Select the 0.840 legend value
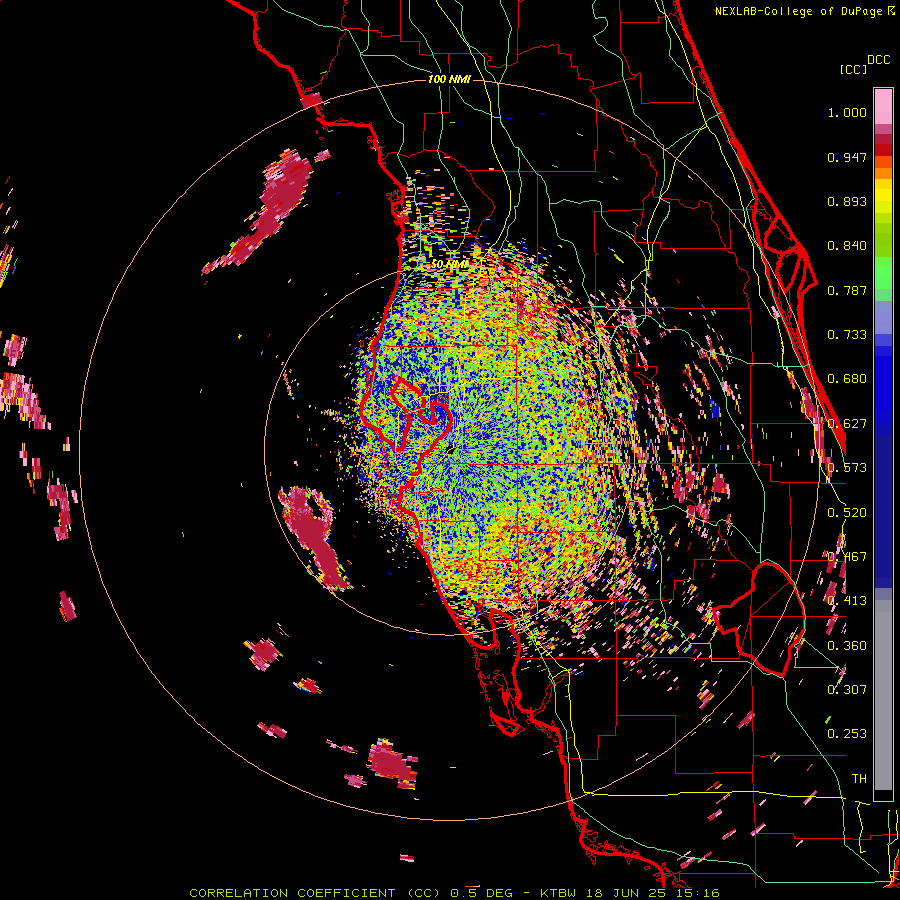 (x=847, y=246)
